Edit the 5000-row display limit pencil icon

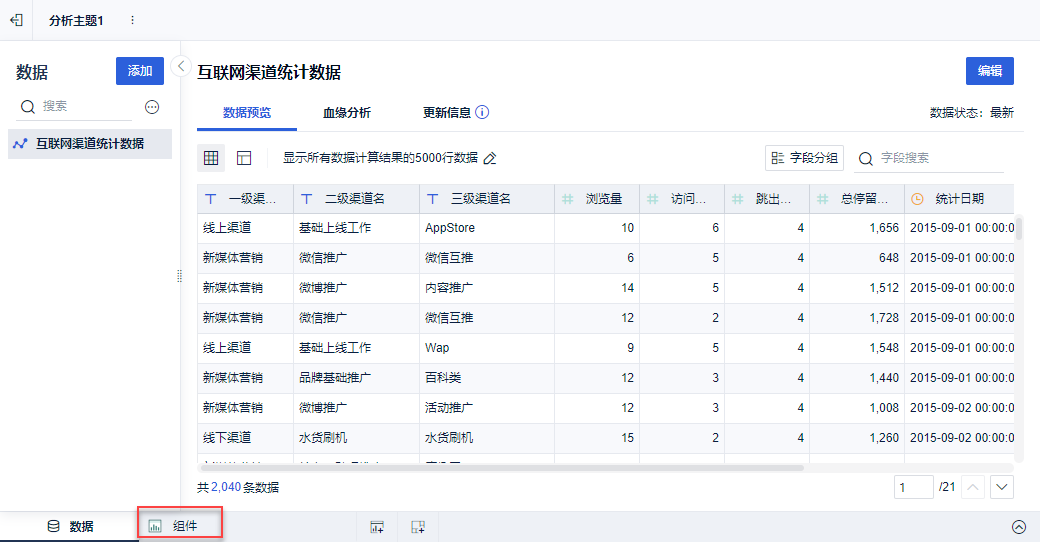pyautogui.click(x=490, y=158)
